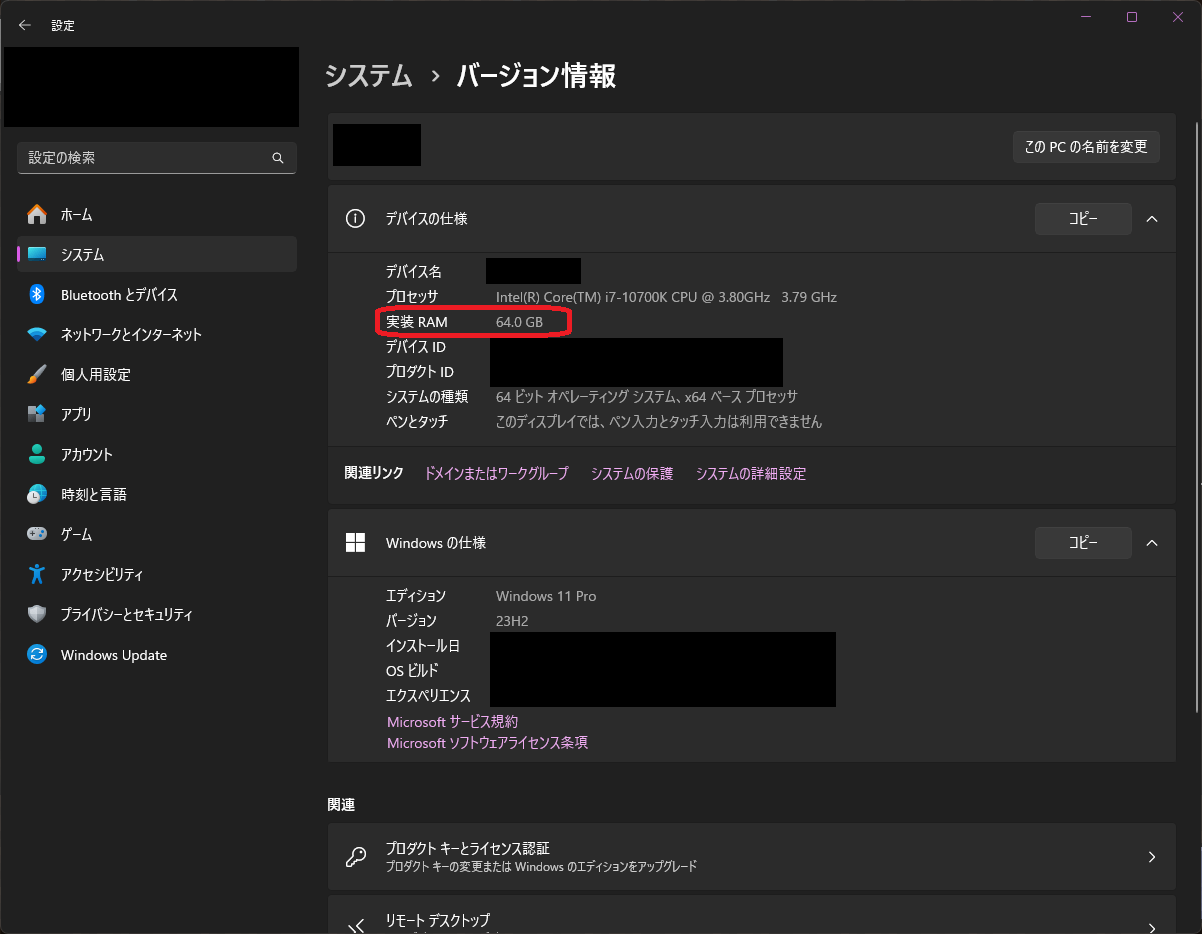The height and width of the screenshot is (934, 1202).
Task: Click the back arrow in title bar
Action: (x=25, y=25)
